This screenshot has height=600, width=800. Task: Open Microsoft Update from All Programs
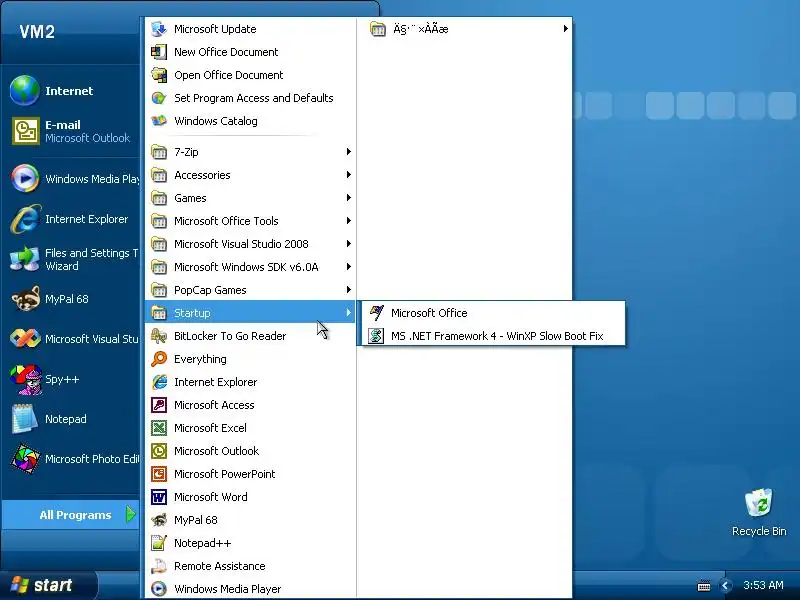click(250, 29)
